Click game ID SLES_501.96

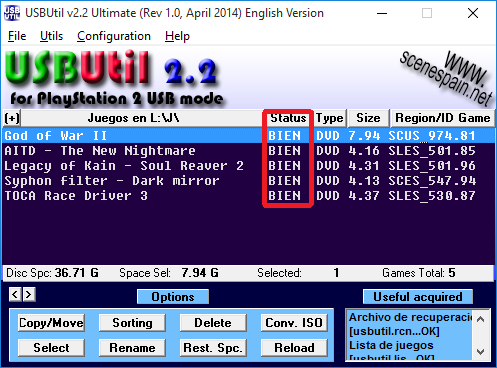[x=432, y=166]
